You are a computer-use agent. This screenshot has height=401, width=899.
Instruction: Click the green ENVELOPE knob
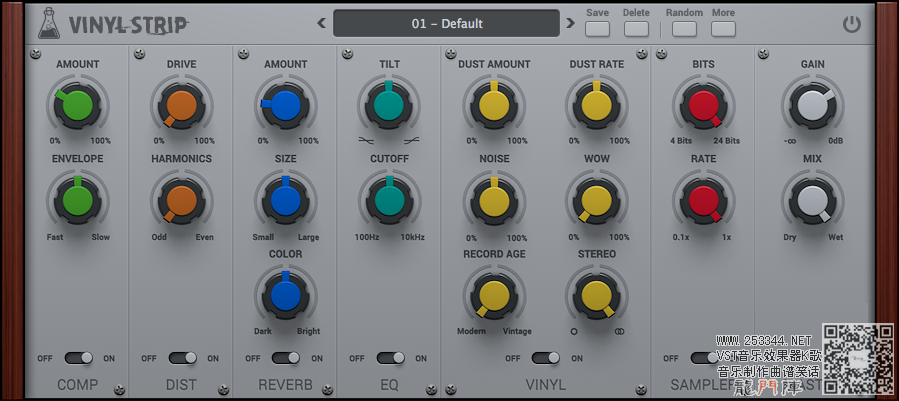[77, 201]
